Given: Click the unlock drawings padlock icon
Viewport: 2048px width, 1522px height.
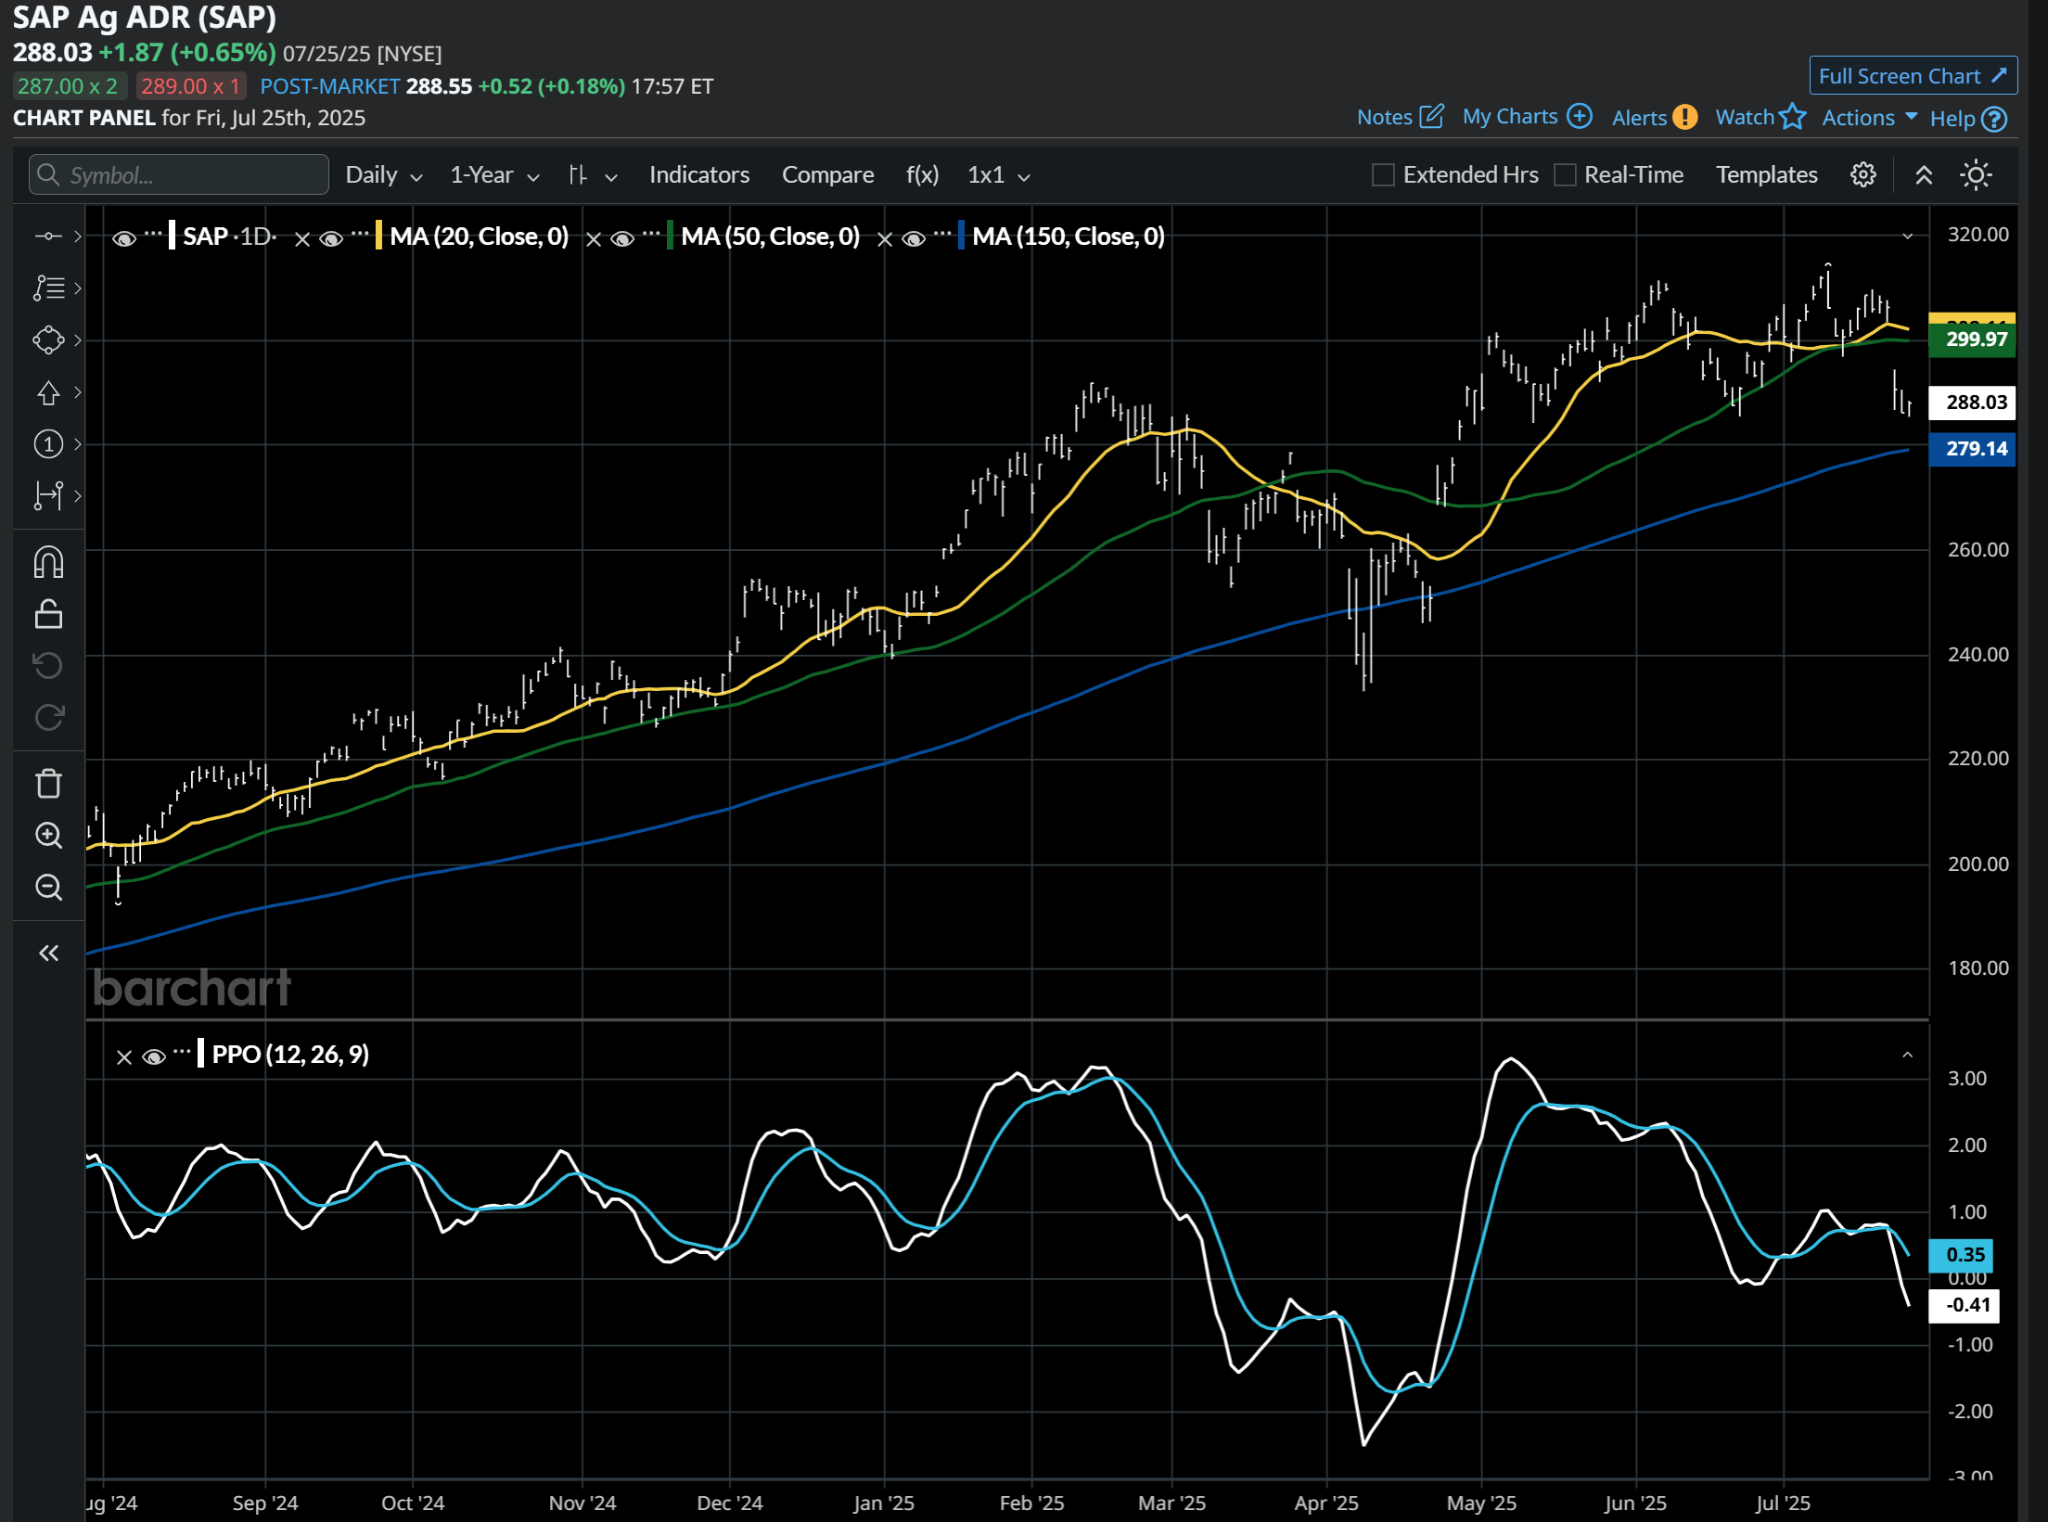Looking at the screenshot, I should pos(48,613).
